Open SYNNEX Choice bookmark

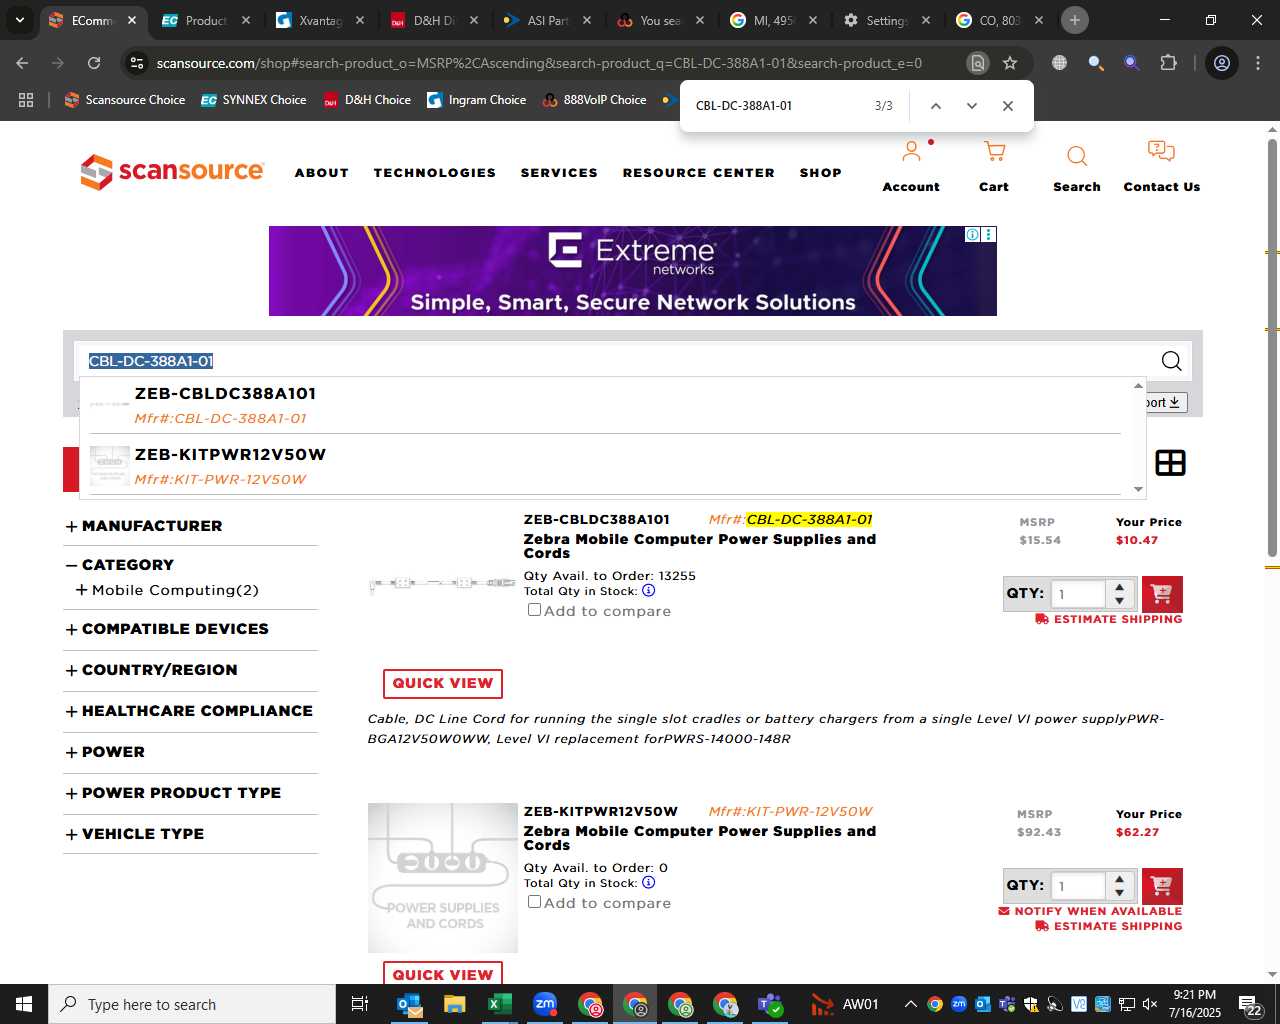(254, 100)
